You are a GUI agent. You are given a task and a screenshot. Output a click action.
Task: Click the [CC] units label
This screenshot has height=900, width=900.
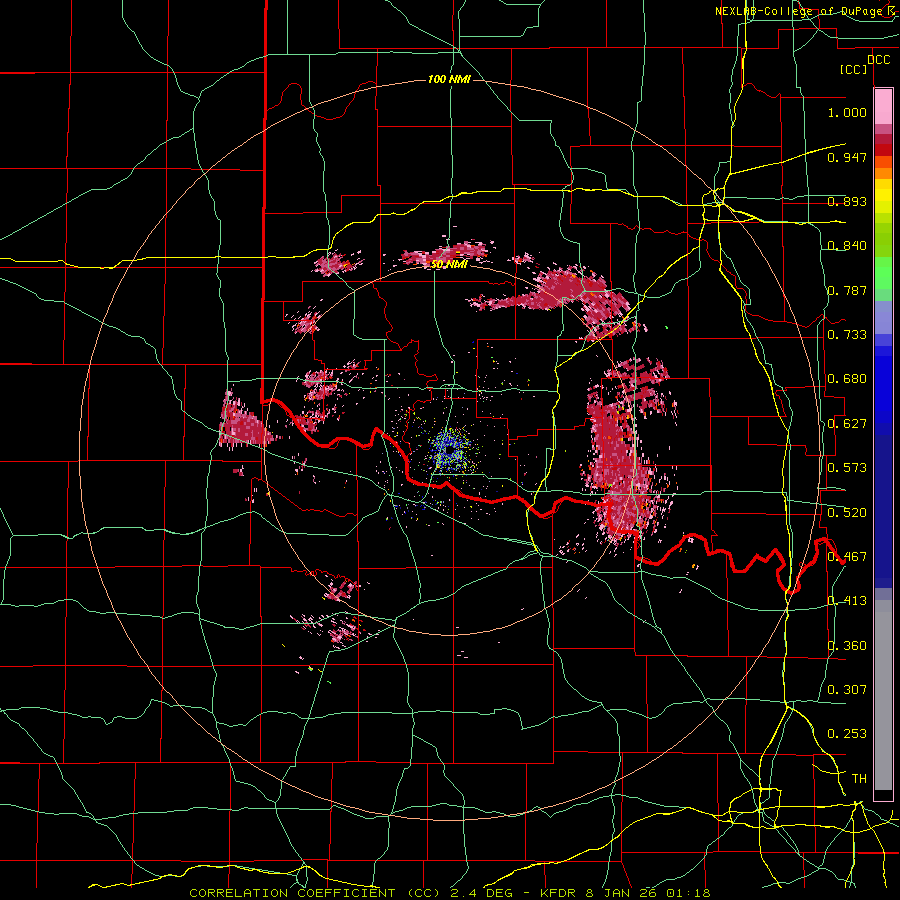click(854, 69)
